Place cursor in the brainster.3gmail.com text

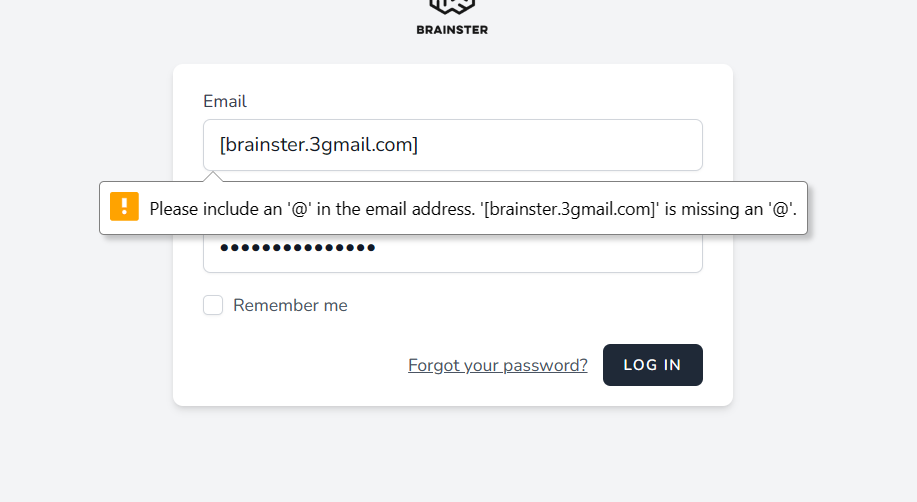click(318, 145)
